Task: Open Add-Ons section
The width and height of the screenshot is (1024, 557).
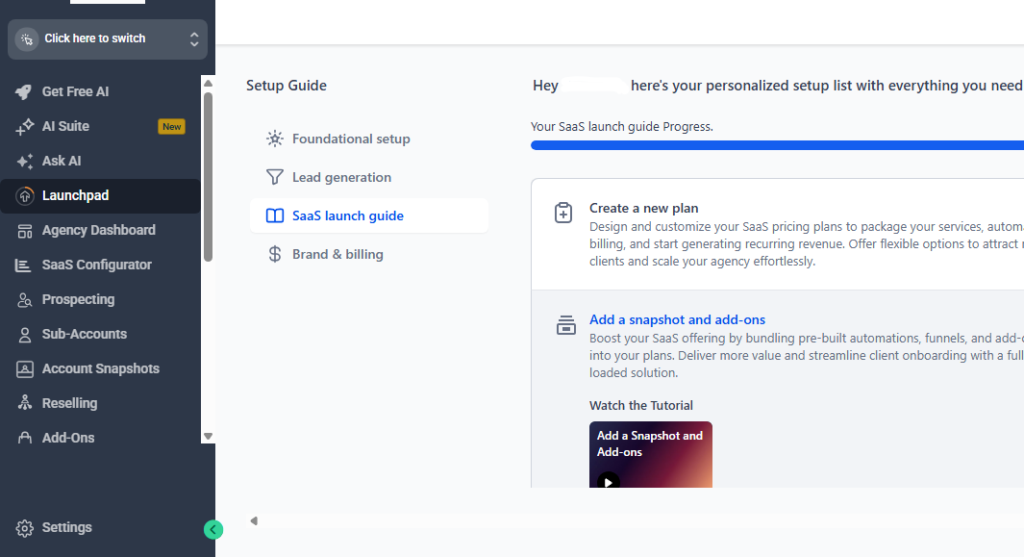Action: [100, 438]
